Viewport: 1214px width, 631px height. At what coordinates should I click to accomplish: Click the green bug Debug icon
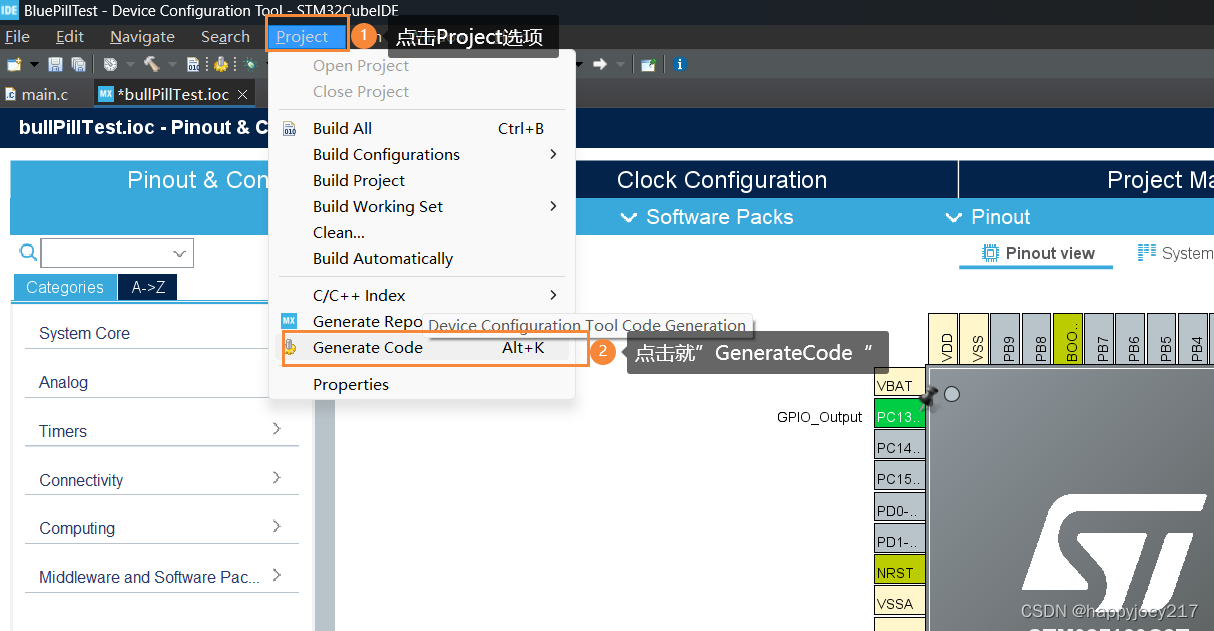click(x=250, y=64)
